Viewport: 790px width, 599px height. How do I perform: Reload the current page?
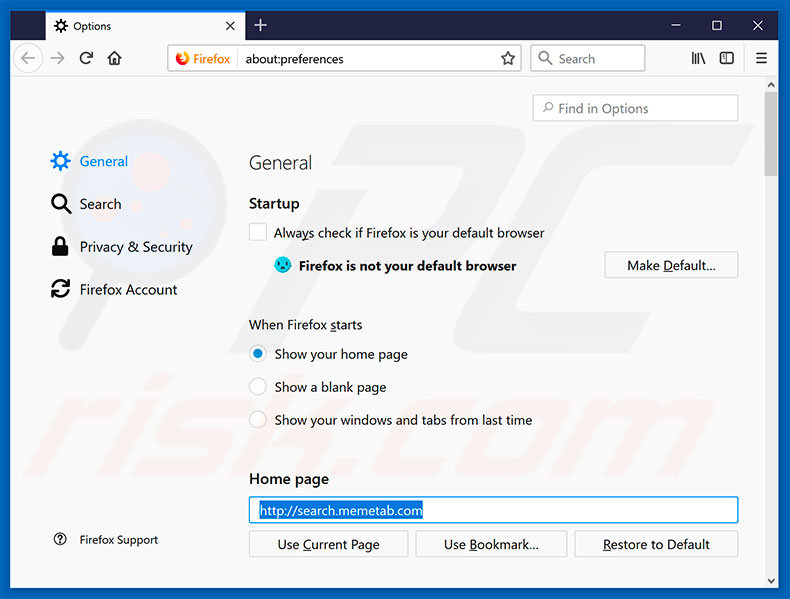click(86, 58)
